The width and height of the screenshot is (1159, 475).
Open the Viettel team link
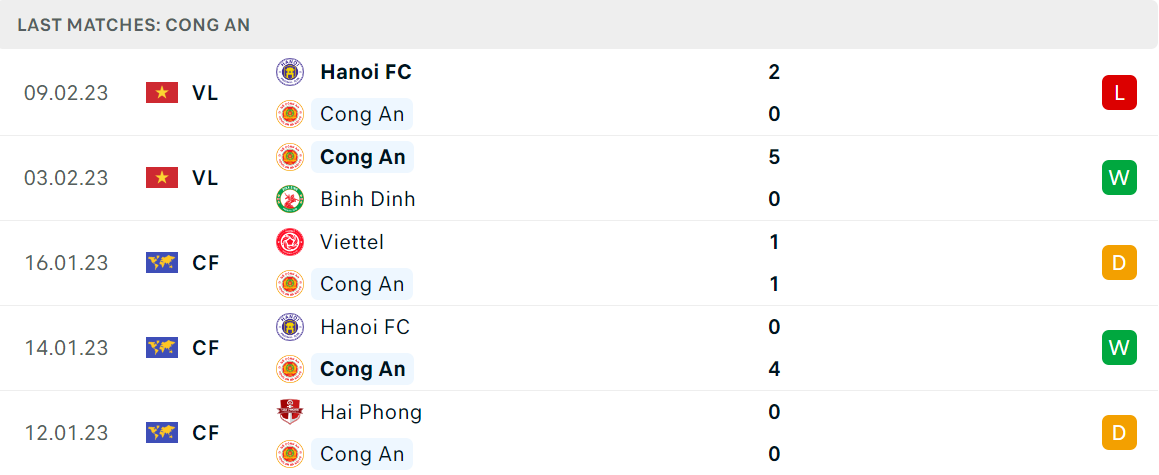[352, 242]
